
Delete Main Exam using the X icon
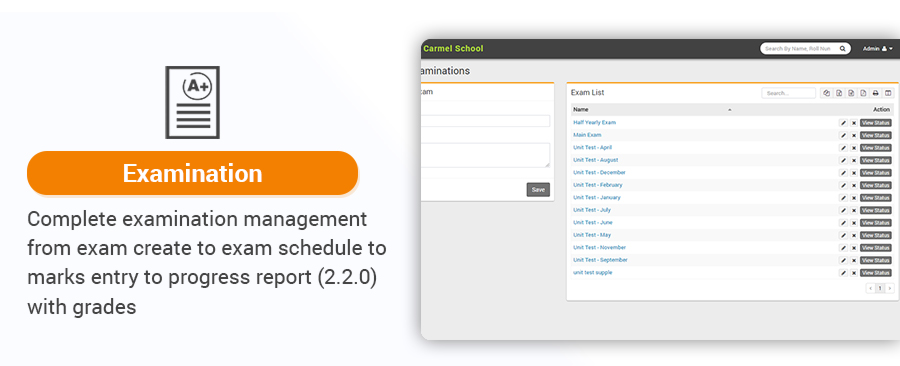854,135
